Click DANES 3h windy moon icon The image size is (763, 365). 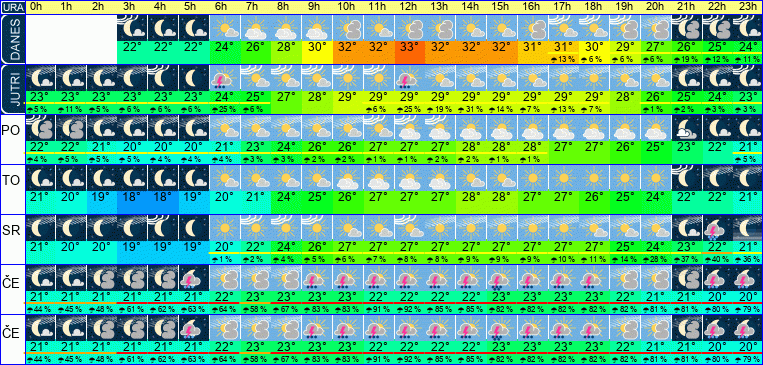(132, 28)
